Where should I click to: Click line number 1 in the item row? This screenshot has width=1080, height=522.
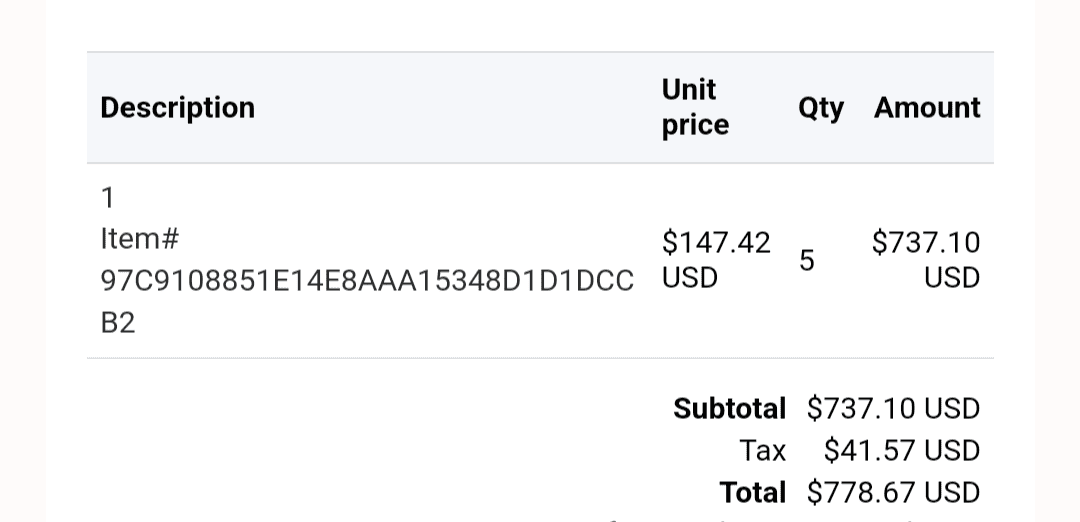(x=108, y=198)
